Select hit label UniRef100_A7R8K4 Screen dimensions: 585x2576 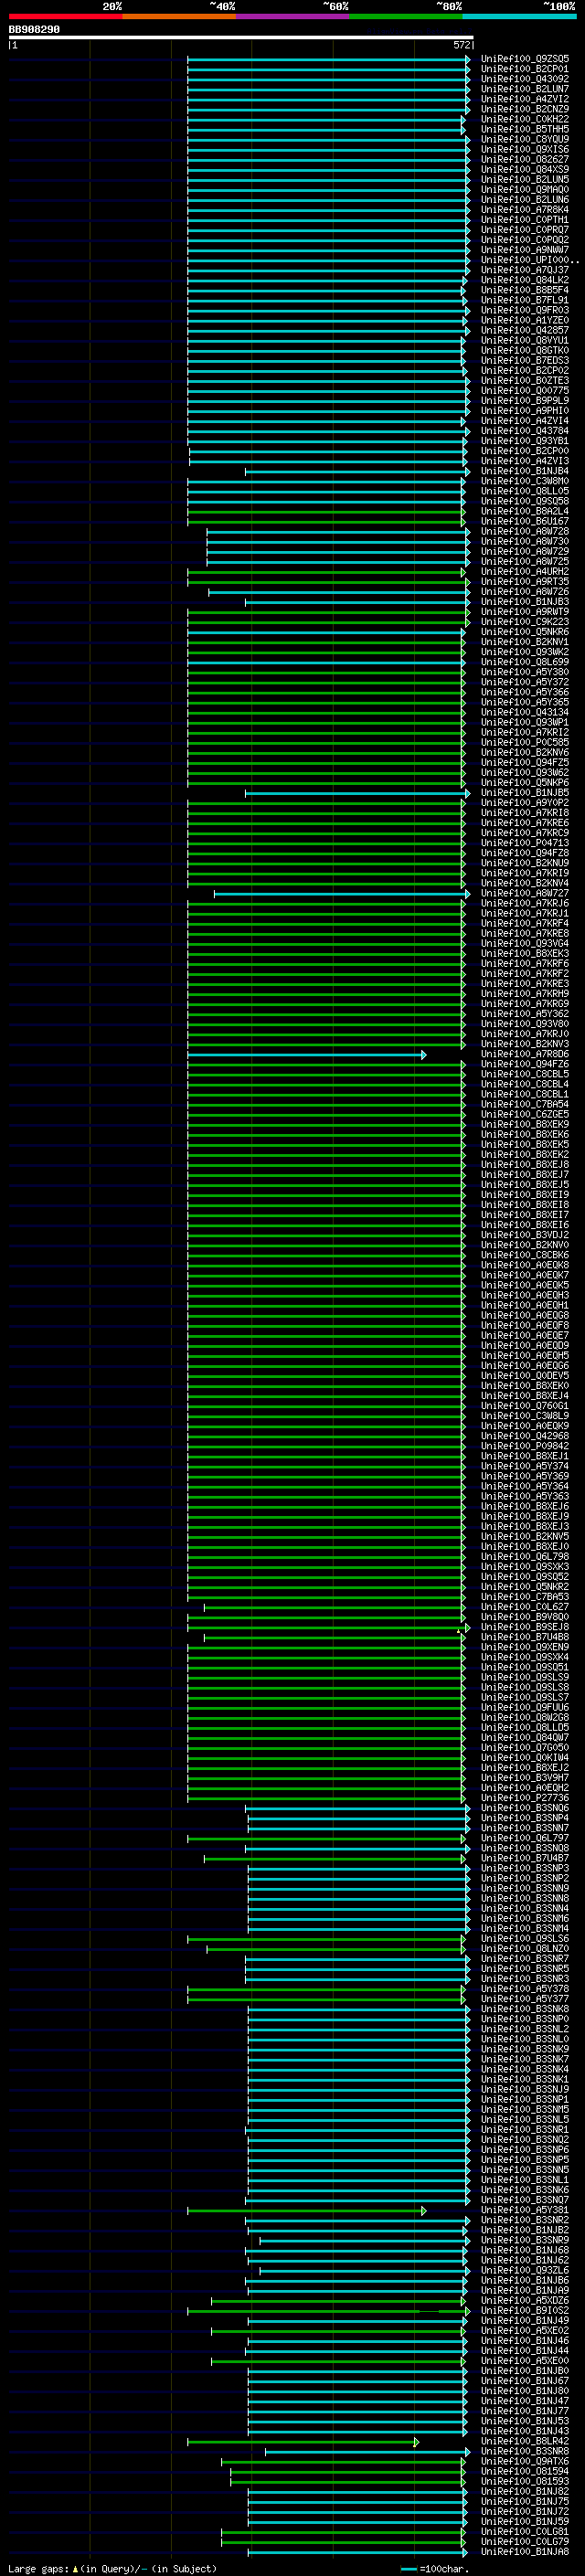click(x=525, y=210)
